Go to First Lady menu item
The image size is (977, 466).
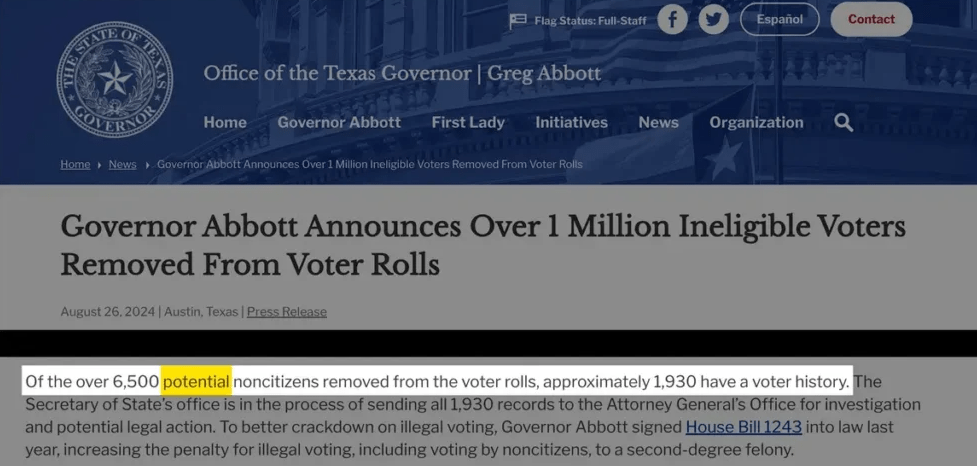coord(468,122)
